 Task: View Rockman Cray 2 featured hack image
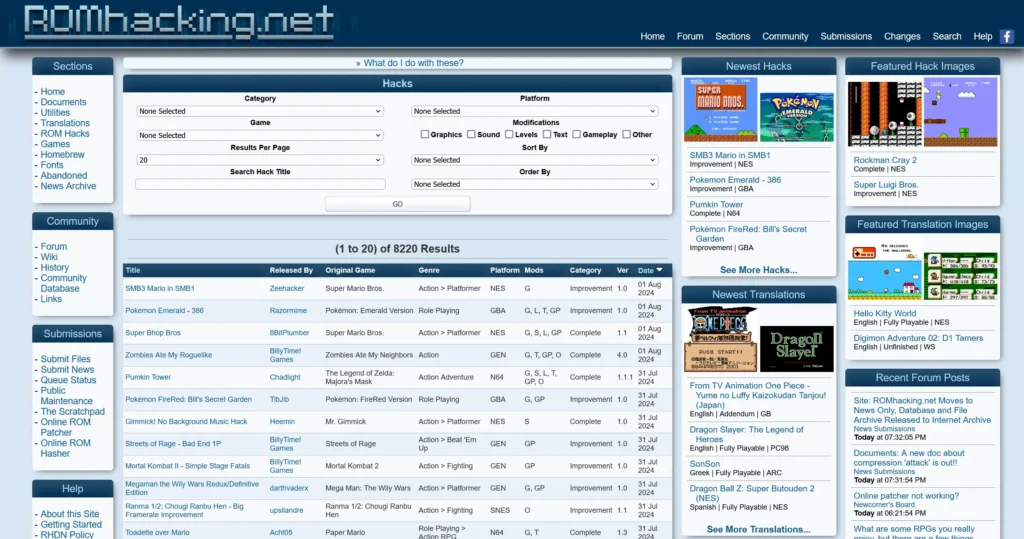pos(885,113)
